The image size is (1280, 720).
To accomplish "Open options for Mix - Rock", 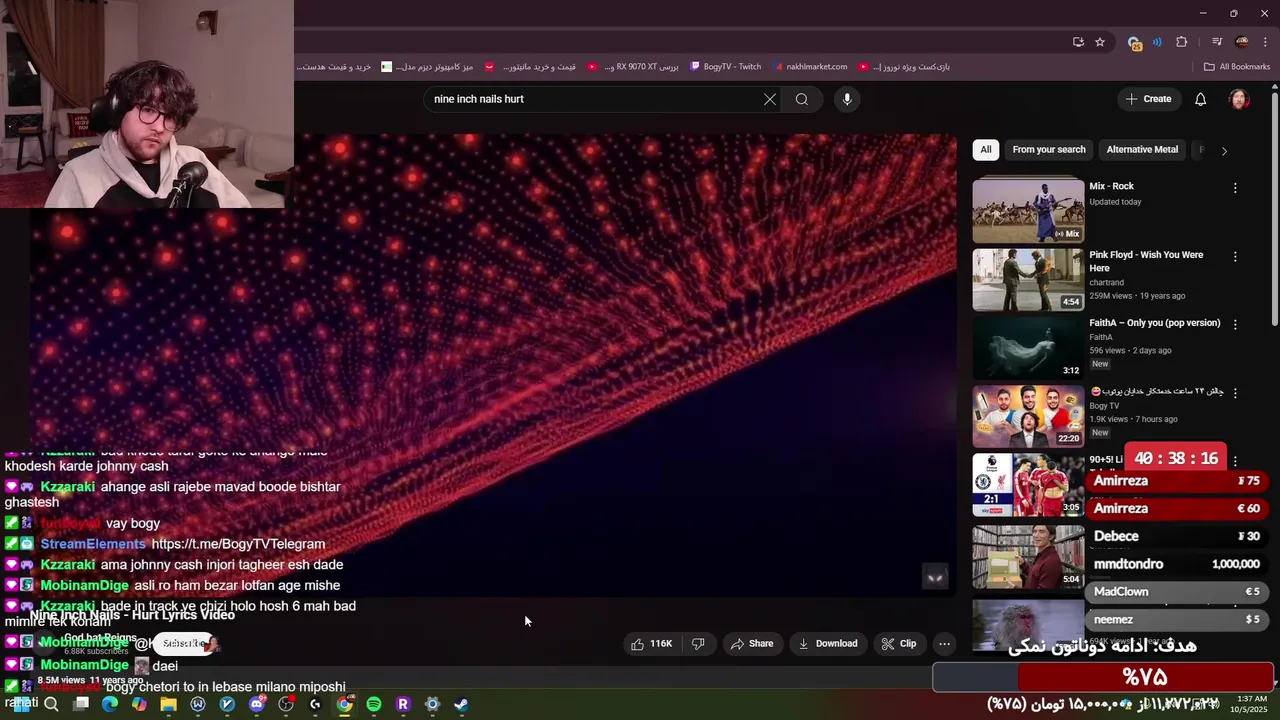I will tap(1235, 188).
